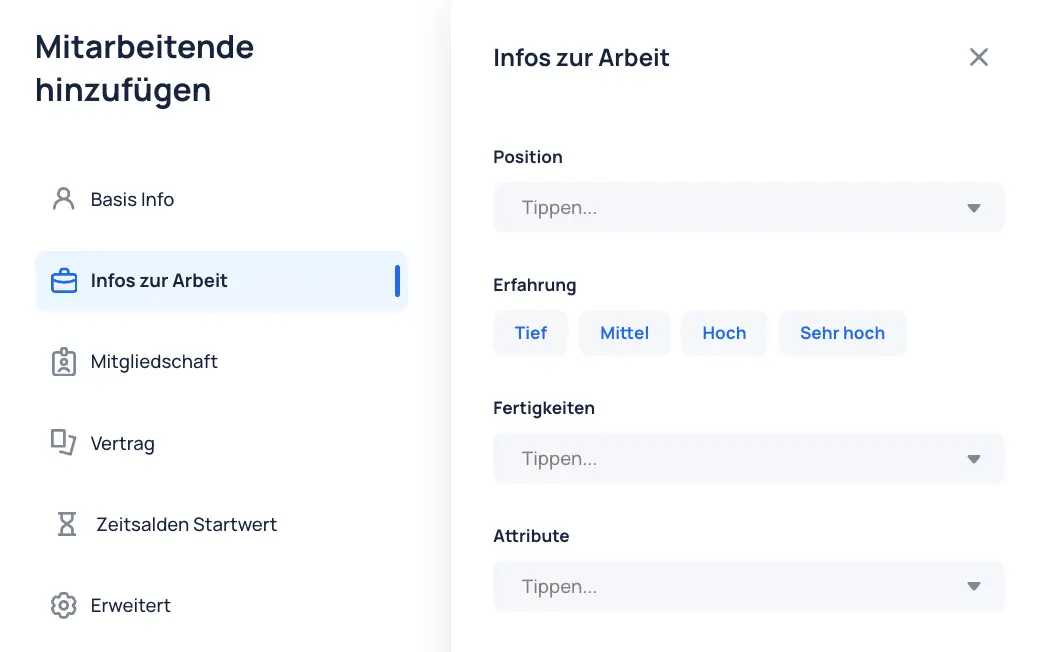Focus the Fertigkeiten Tippen... field
The height and width of the screenshot is (652, 1042).
pyautogui.click(x=748, y=459)
